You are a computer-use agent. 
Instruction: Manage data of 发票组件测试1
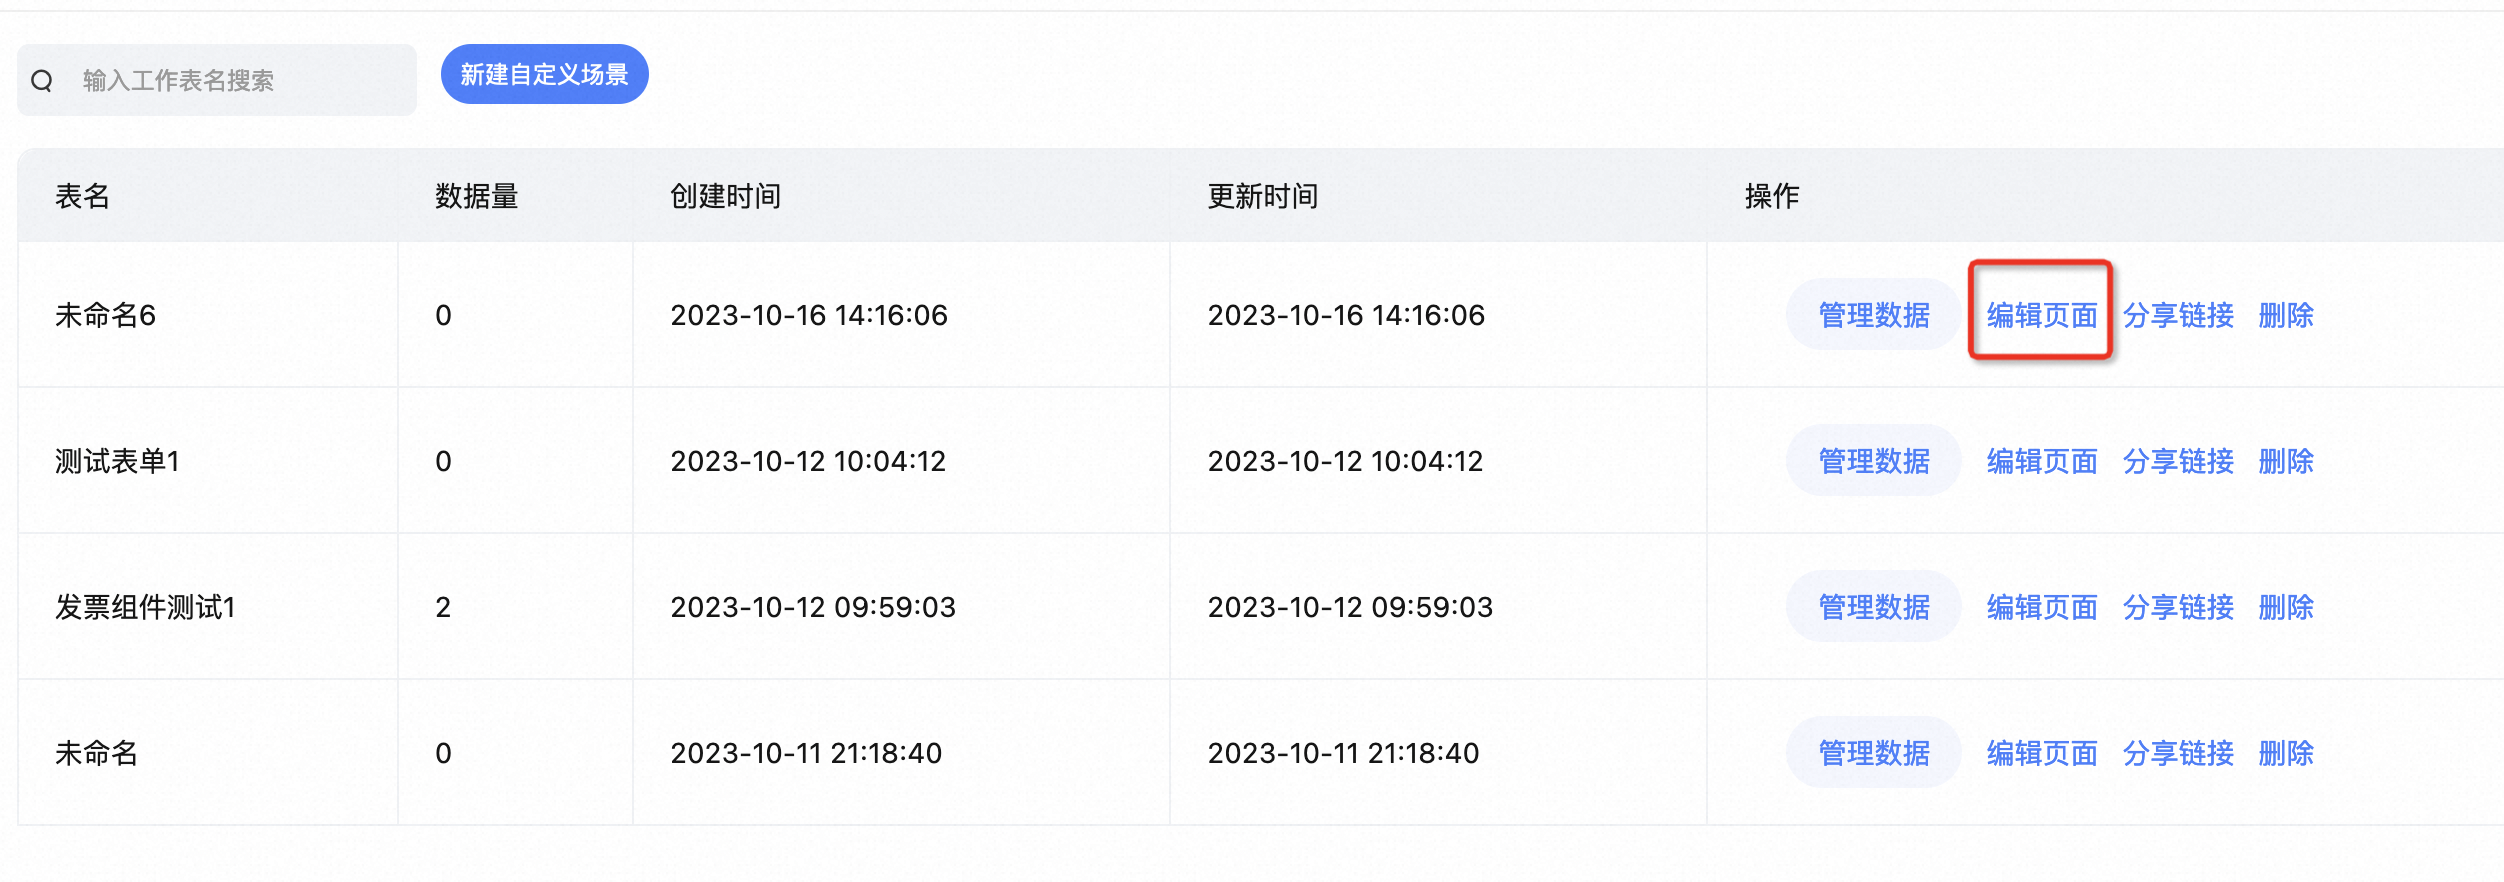click(x=1873, y=607)
